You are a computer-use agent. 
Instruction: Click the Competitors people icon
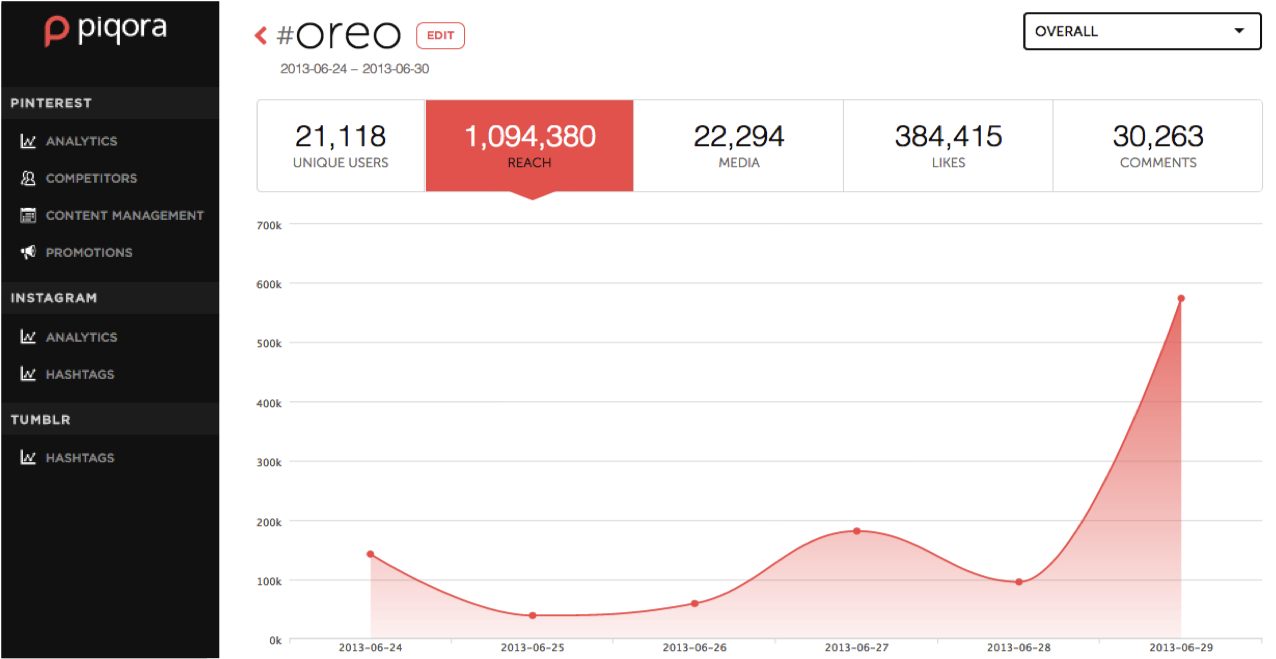28,178
